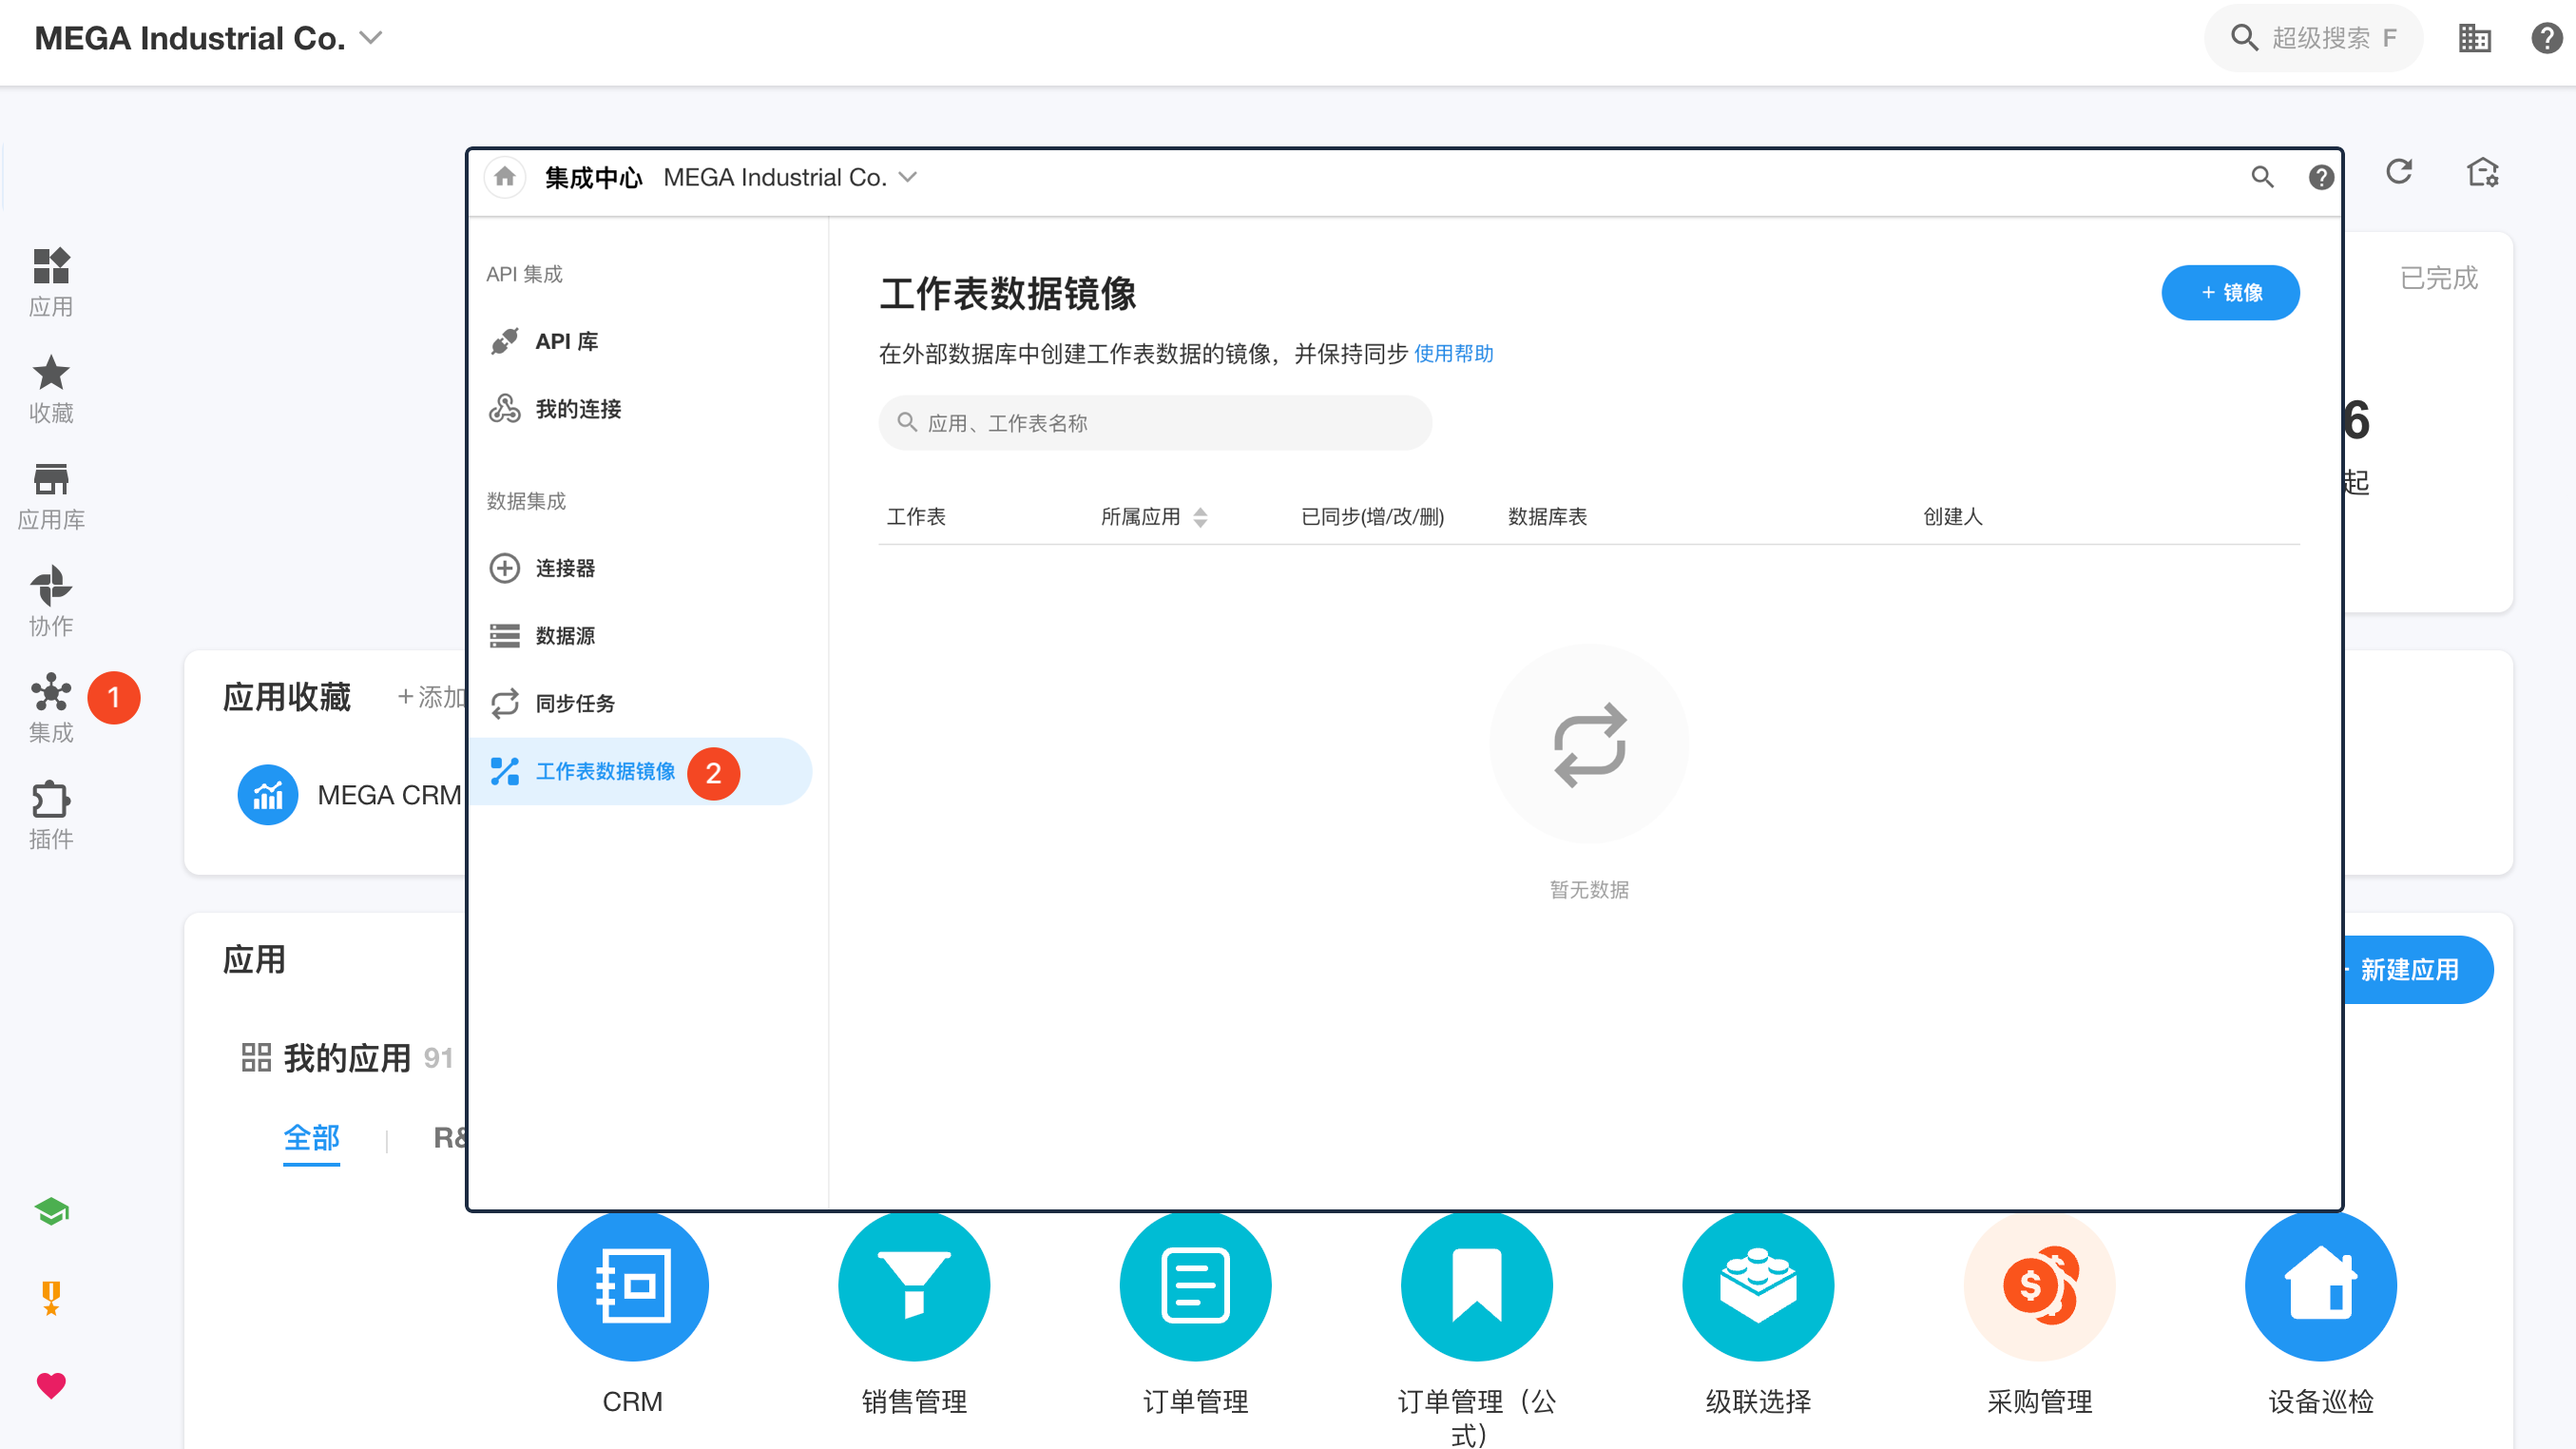This screenshot has height=1449, width=2576.
Task: Switch to the 全部 tab
Action: 311,1138
